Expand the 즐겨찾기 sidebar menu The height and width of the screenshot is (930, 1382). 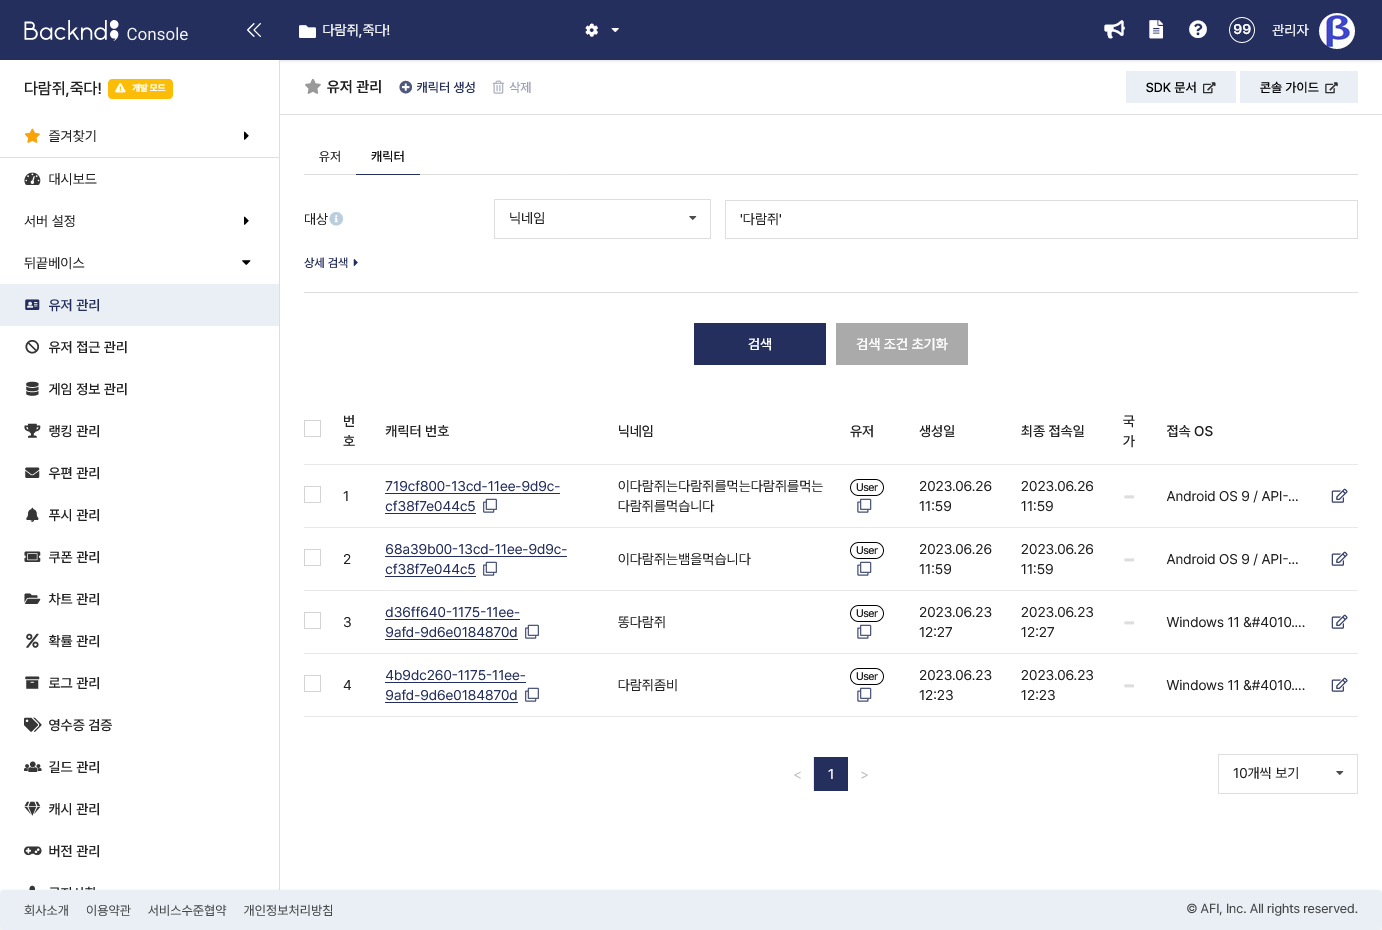coord(139,136)
